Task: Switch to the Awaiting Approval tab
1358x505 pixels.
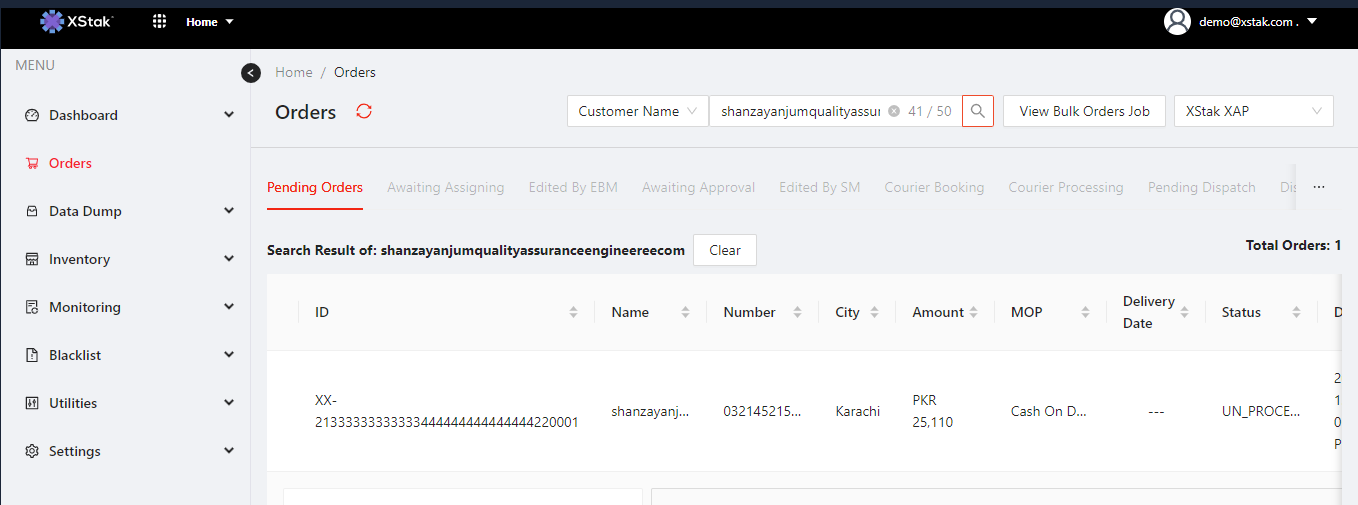Action: (698, 187)
